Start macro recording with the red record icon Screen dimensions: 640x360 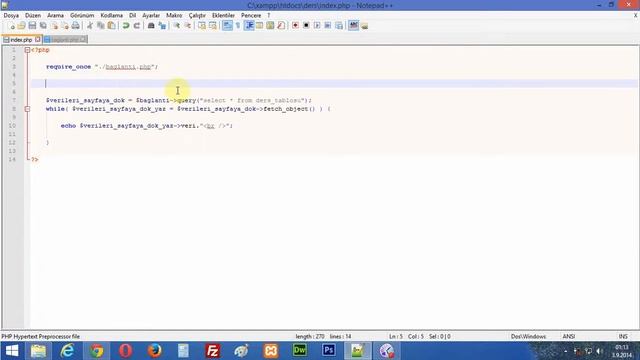[x=295, y=26]
